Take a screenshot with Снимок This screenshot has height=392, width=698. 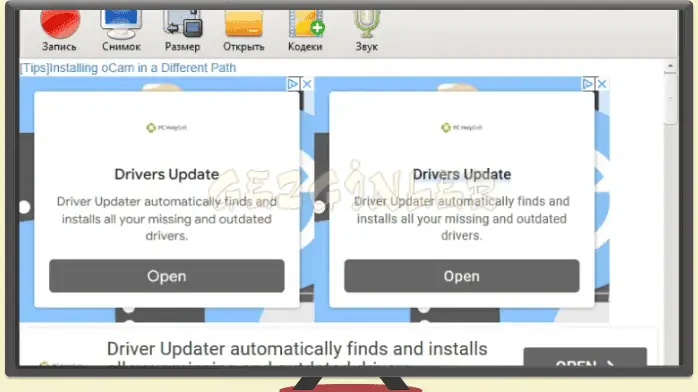[x=121, y=31]
